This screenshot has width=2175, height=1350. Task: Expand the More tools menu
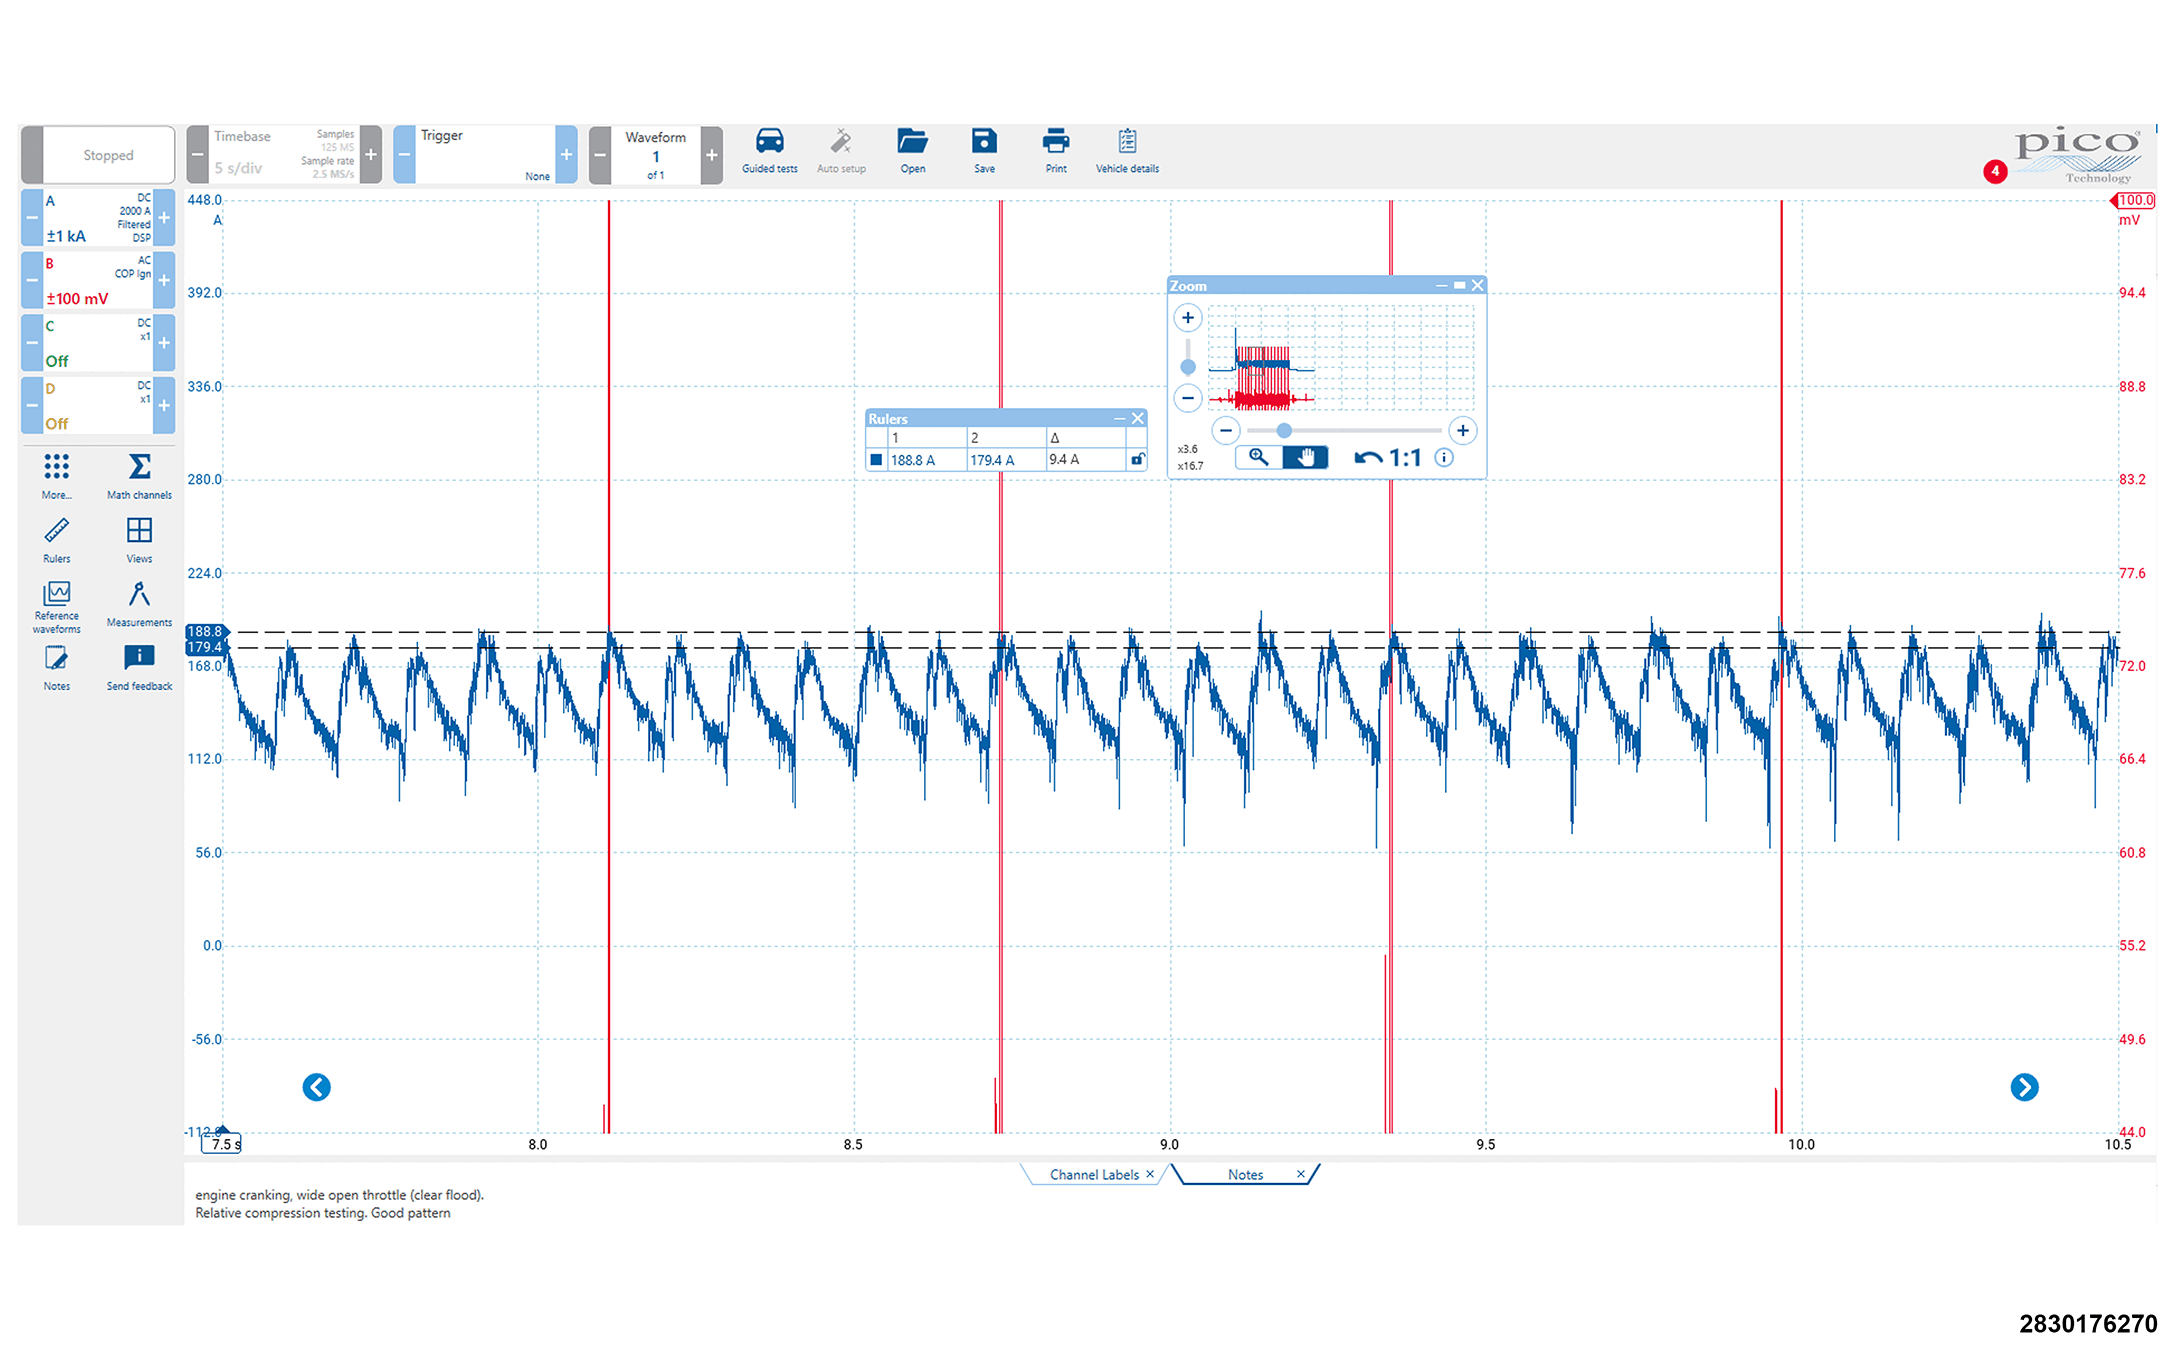pos(56,468)
